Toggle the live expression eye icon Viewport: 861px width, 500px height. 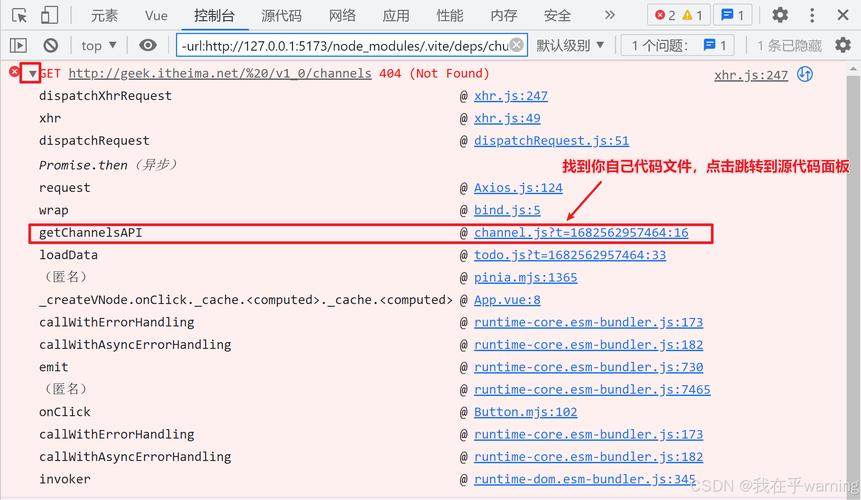(x=148, y=45)
